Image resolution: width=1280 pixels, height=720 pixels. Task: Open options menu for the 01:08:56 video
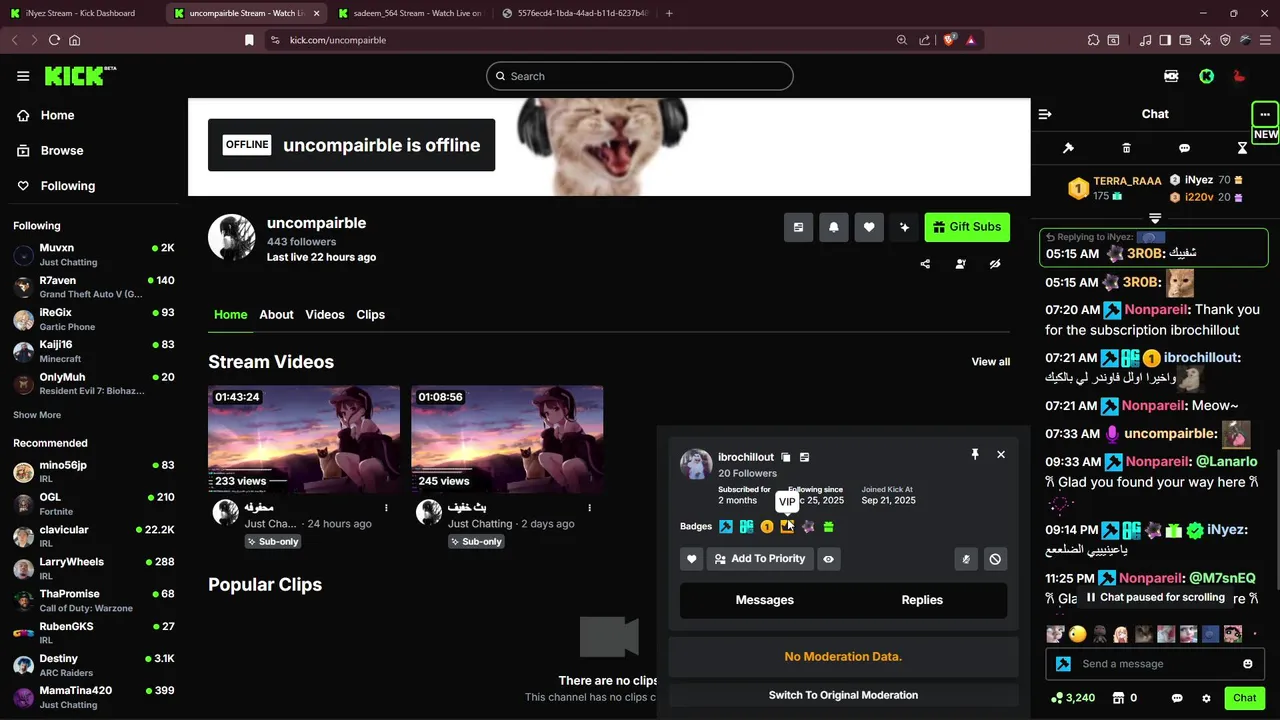pyautogui.click(x=589, y=508)
